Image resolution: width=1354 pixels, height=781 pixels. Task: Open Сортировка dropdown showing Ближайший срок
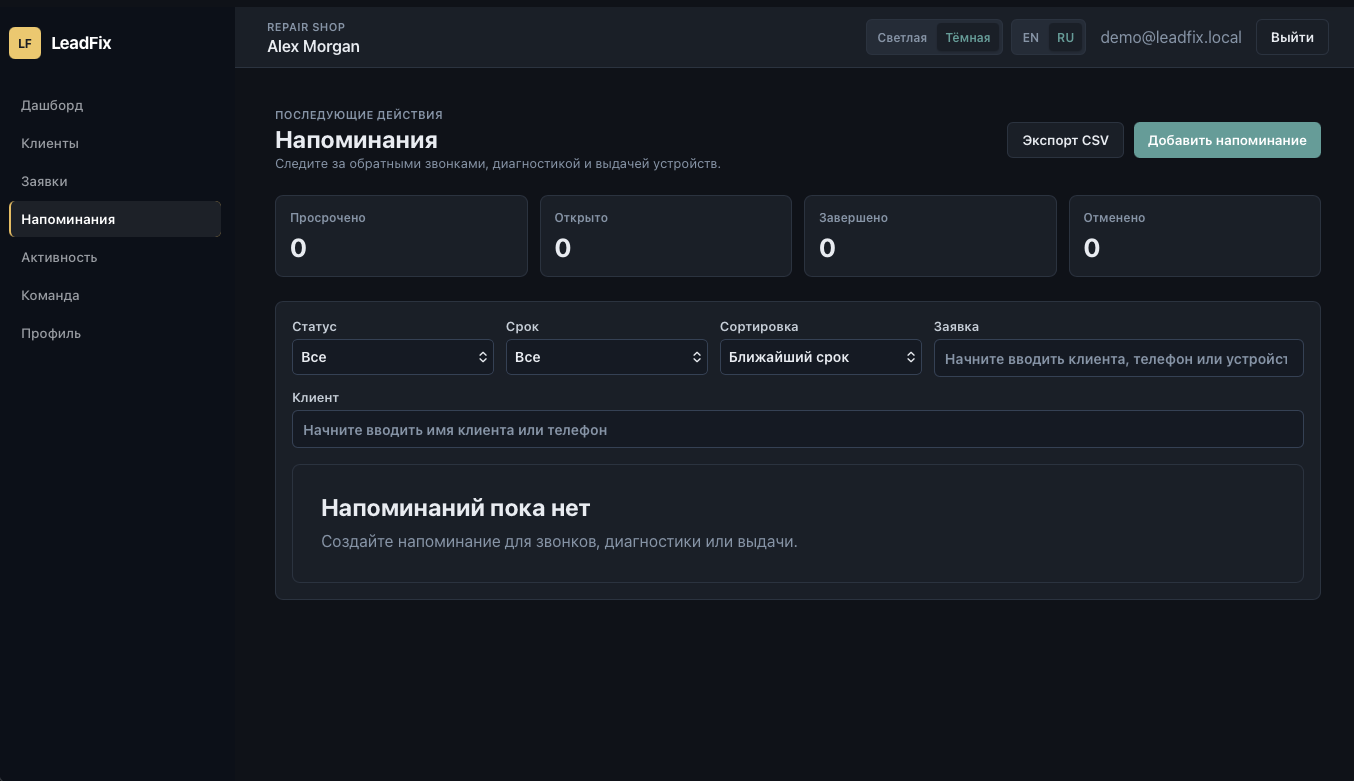(x=820, y=357)
